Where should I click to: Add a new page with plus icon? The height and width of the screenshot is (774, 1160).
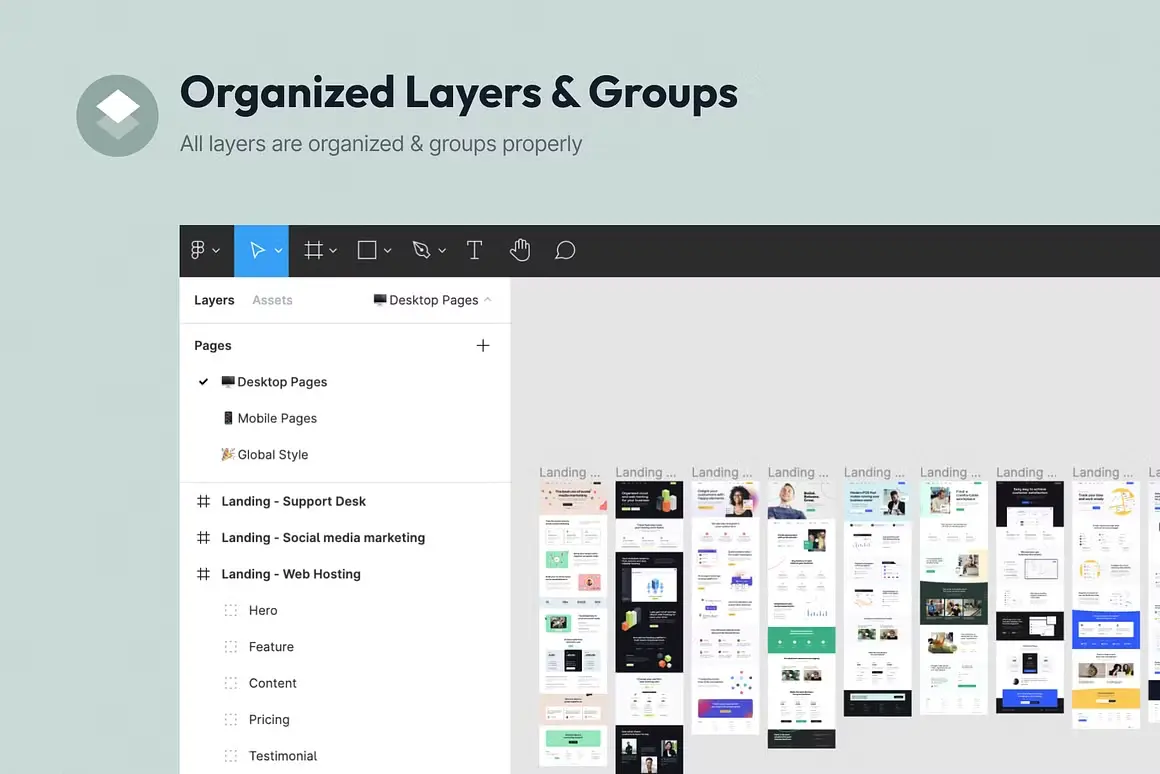pyautogui.click(x=483, y=346)
